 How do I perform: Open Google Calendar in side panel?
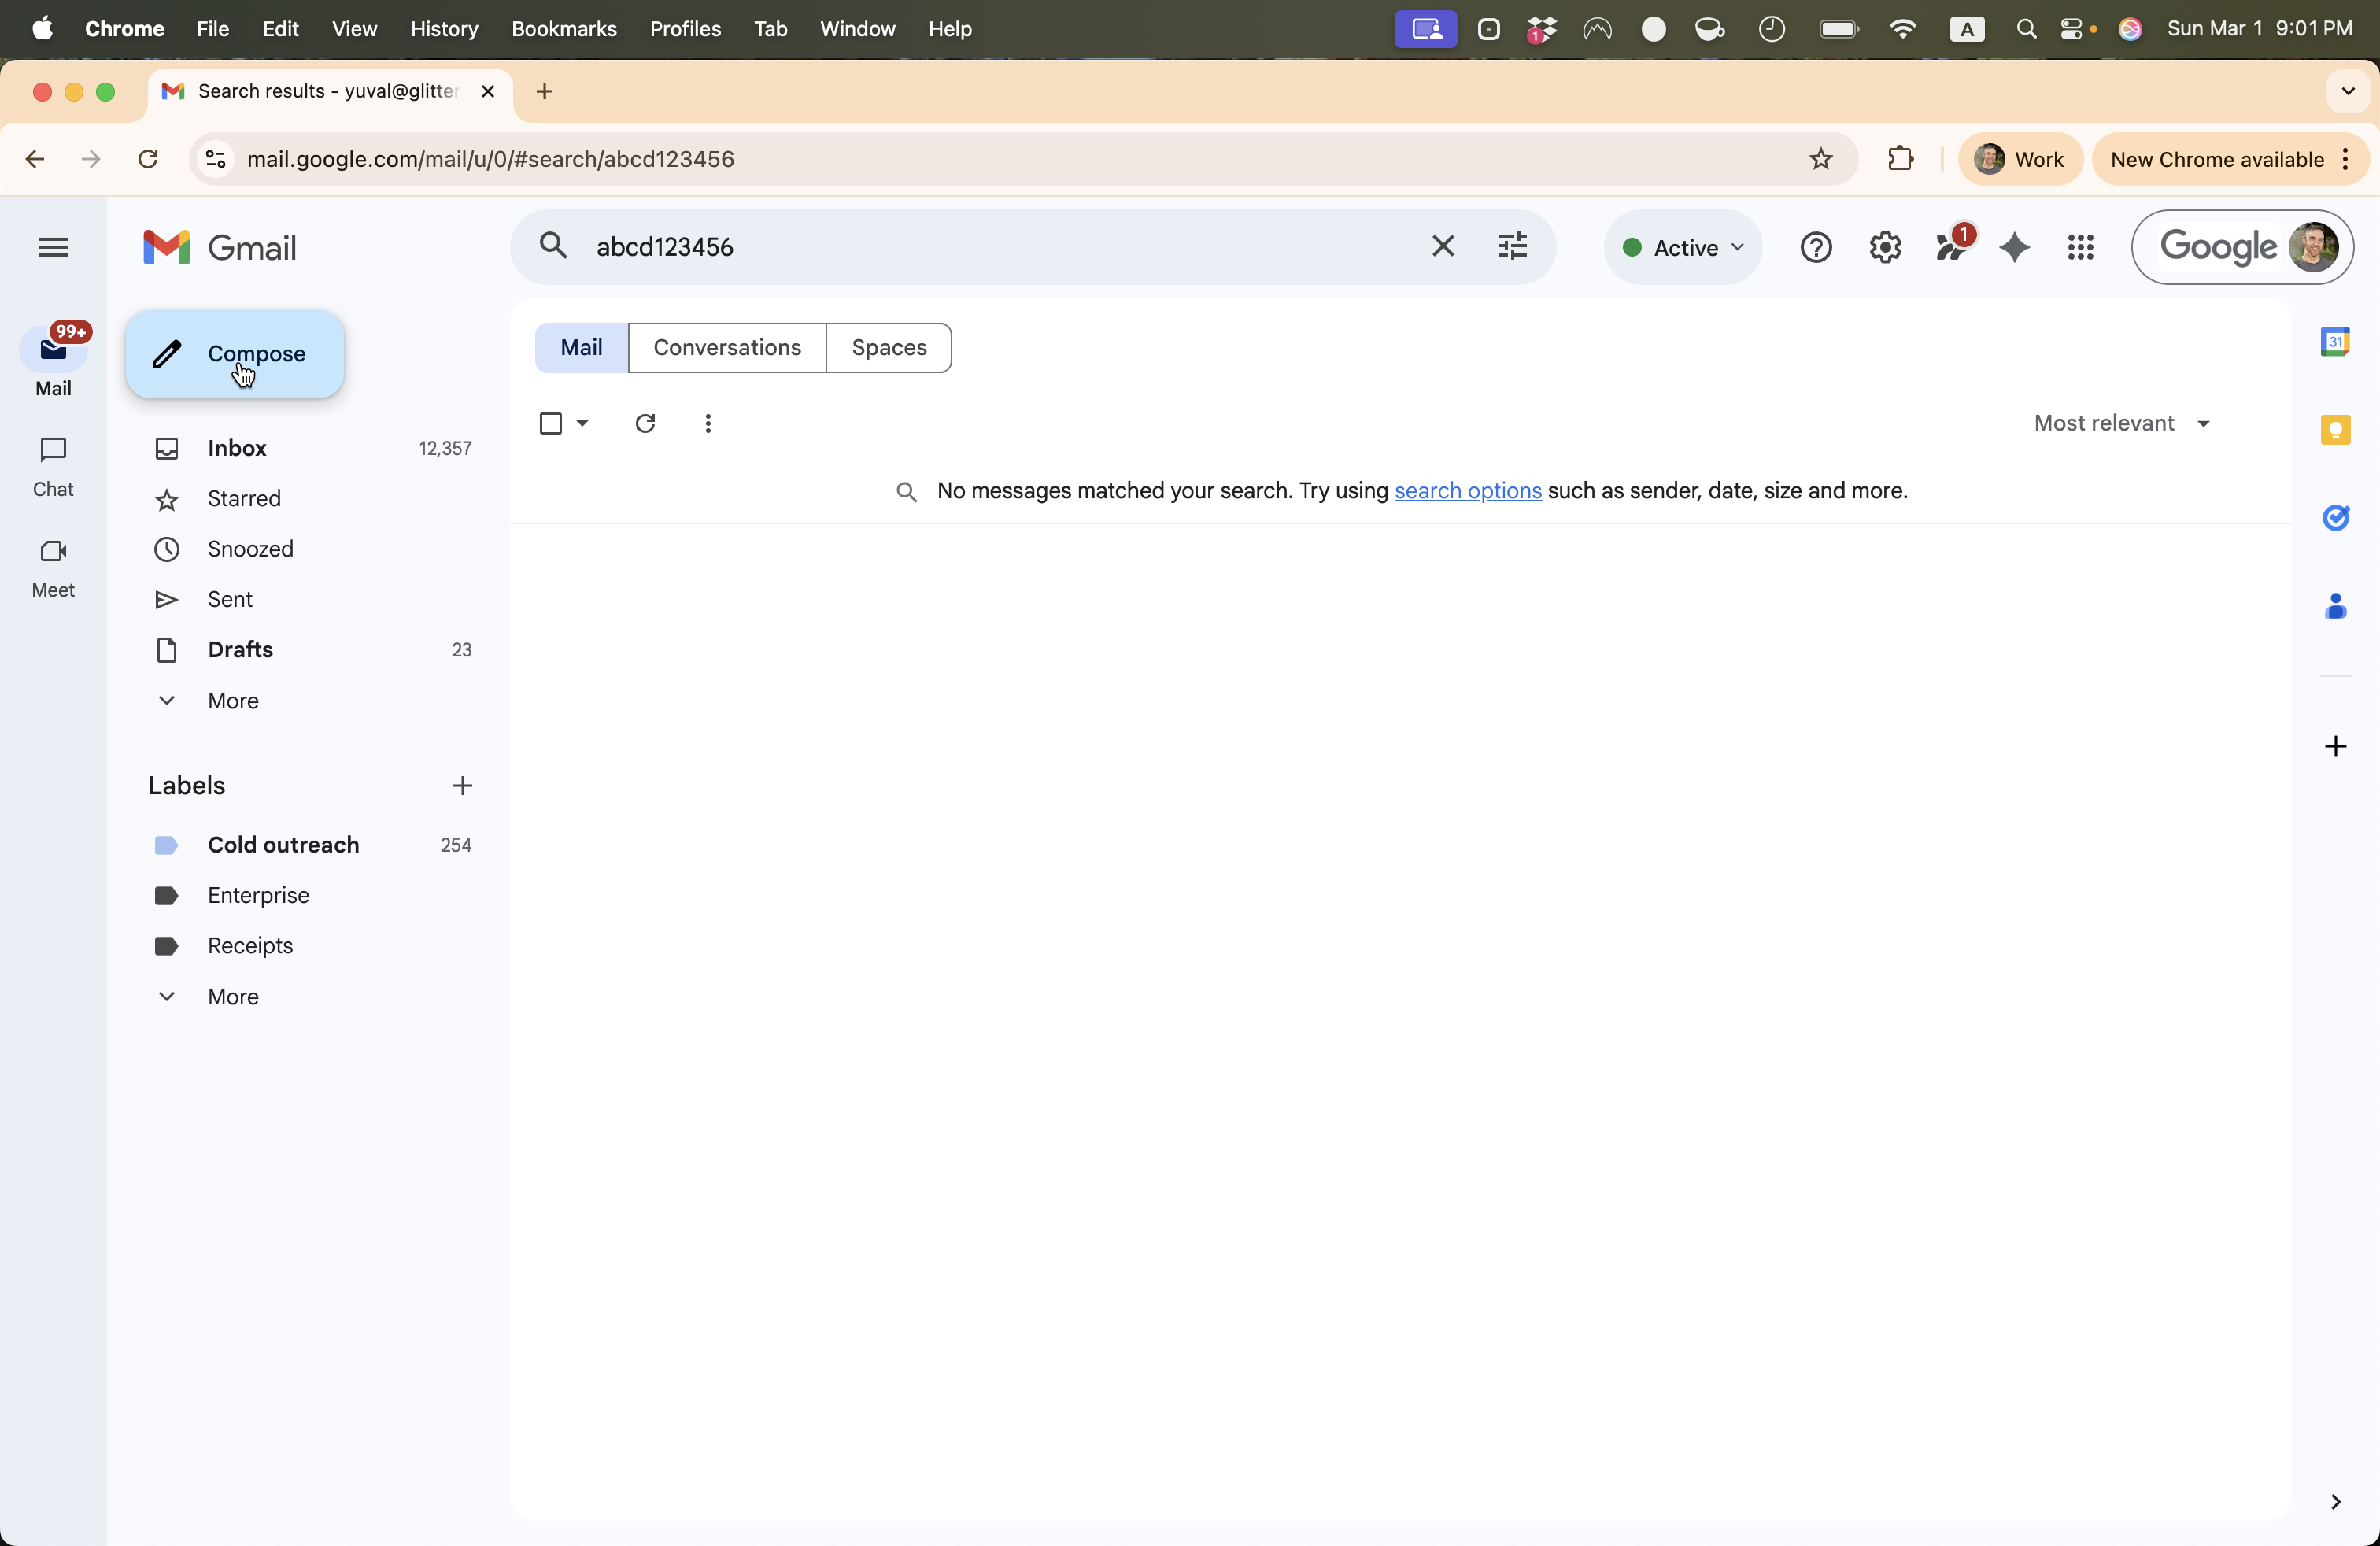pyautogui.click(x=2337, y=341)
